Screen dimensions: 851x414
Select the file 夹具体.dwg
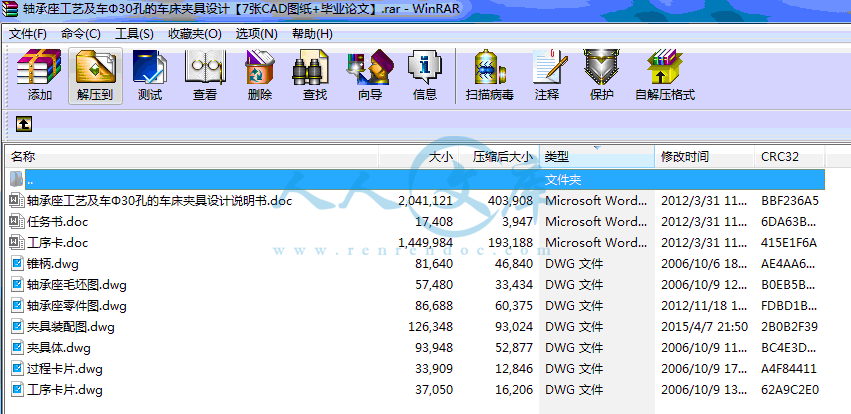pos(59,348)
